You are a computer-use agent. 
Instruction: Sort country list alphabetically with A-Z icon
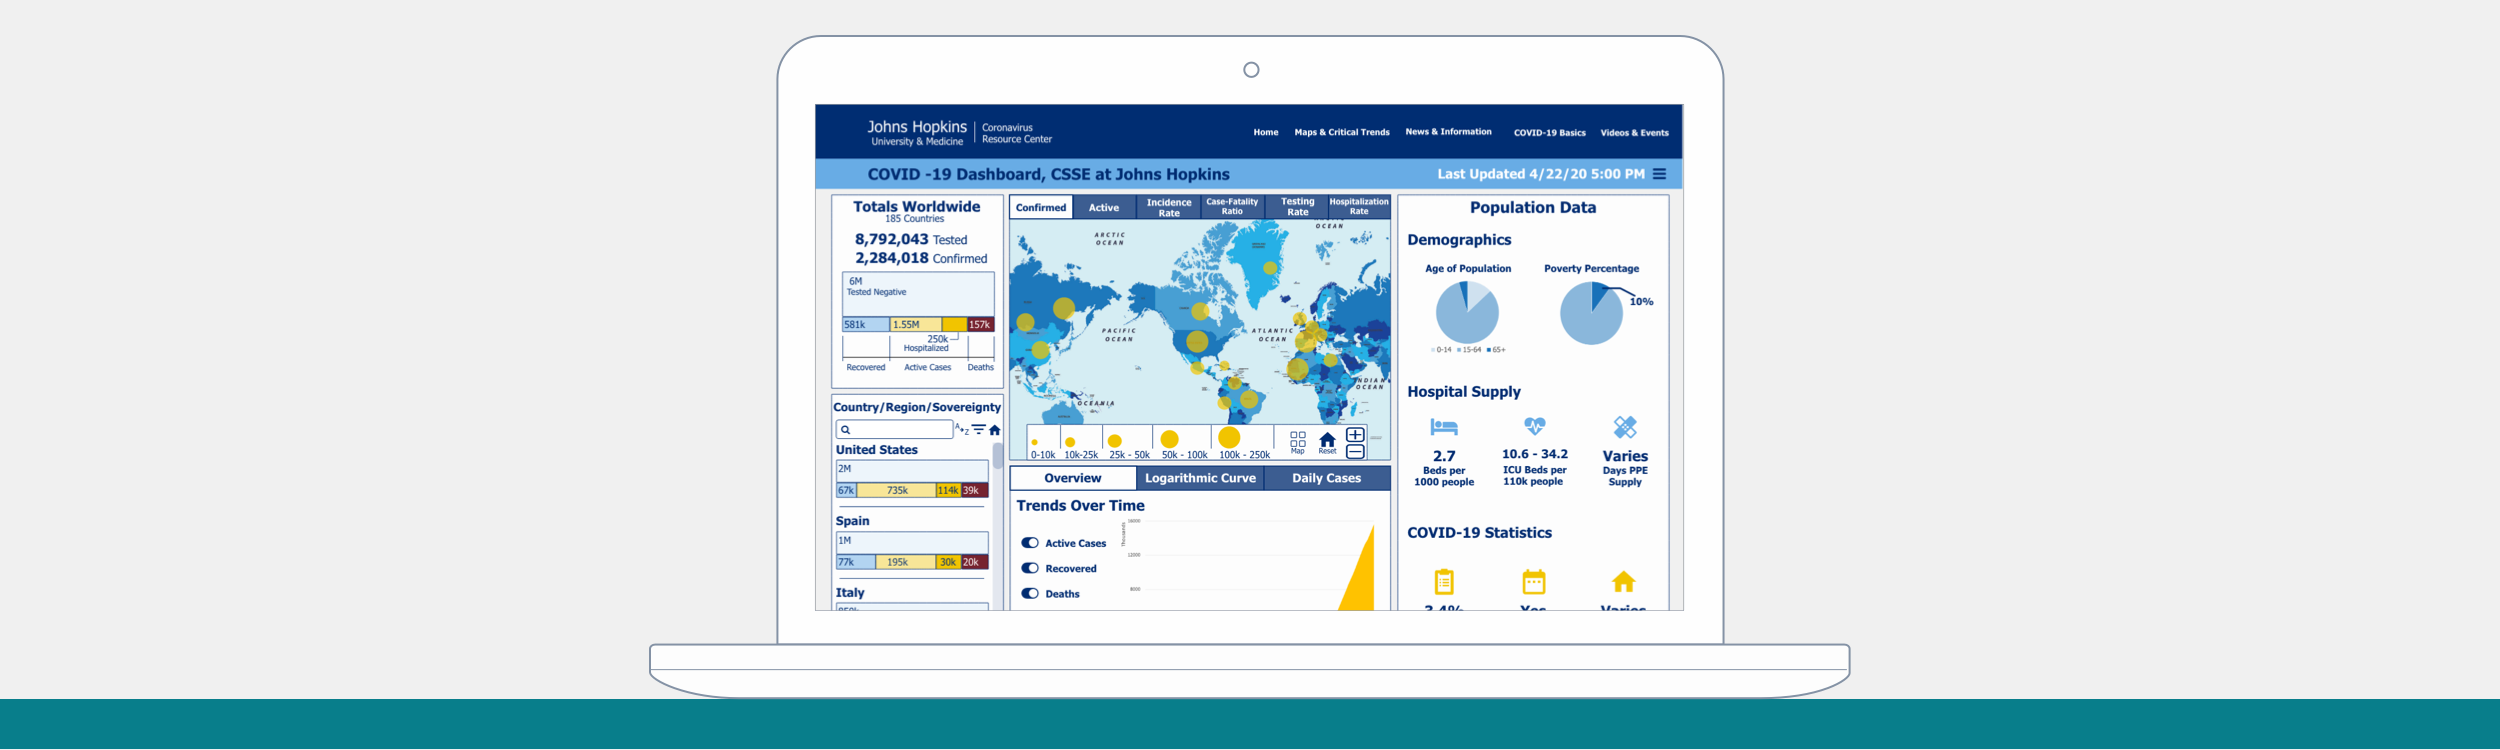962,429
